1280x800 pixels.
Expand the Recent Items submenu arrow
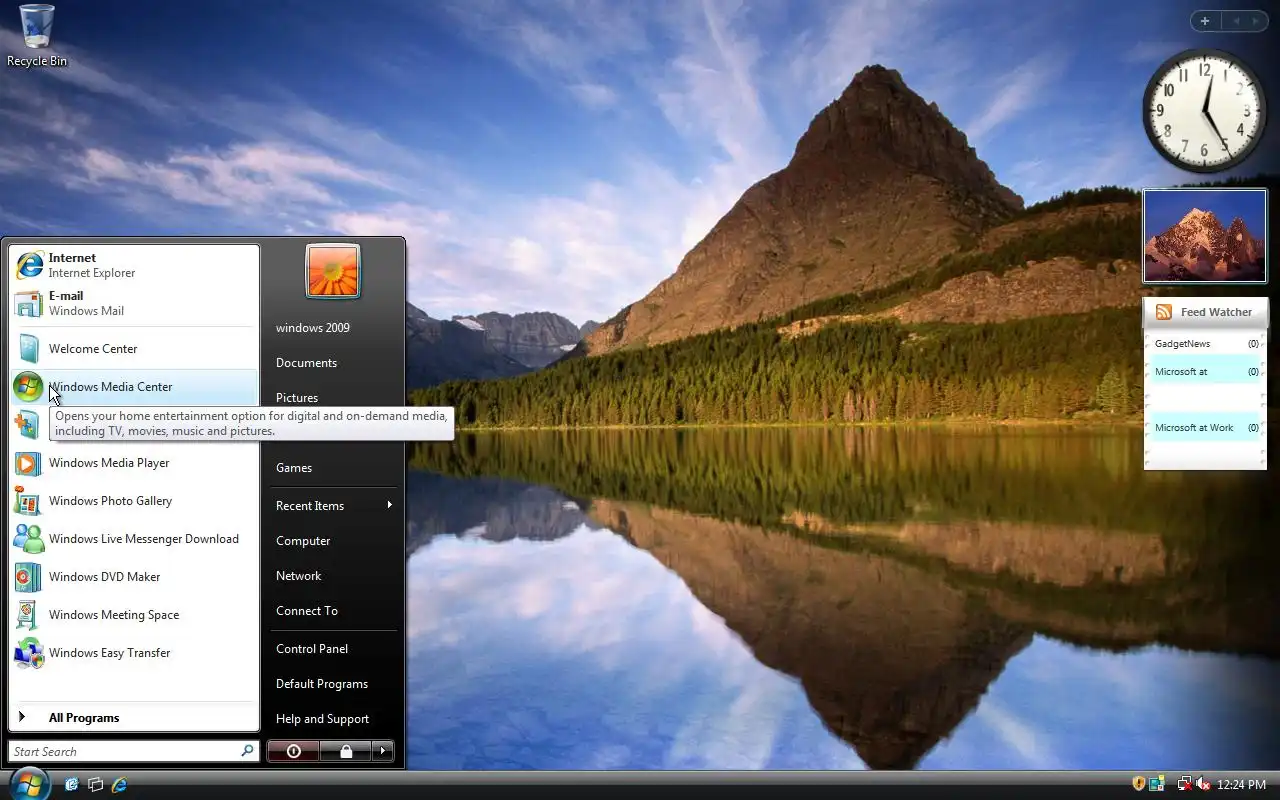pyautogui.click(x=390, y=505)
